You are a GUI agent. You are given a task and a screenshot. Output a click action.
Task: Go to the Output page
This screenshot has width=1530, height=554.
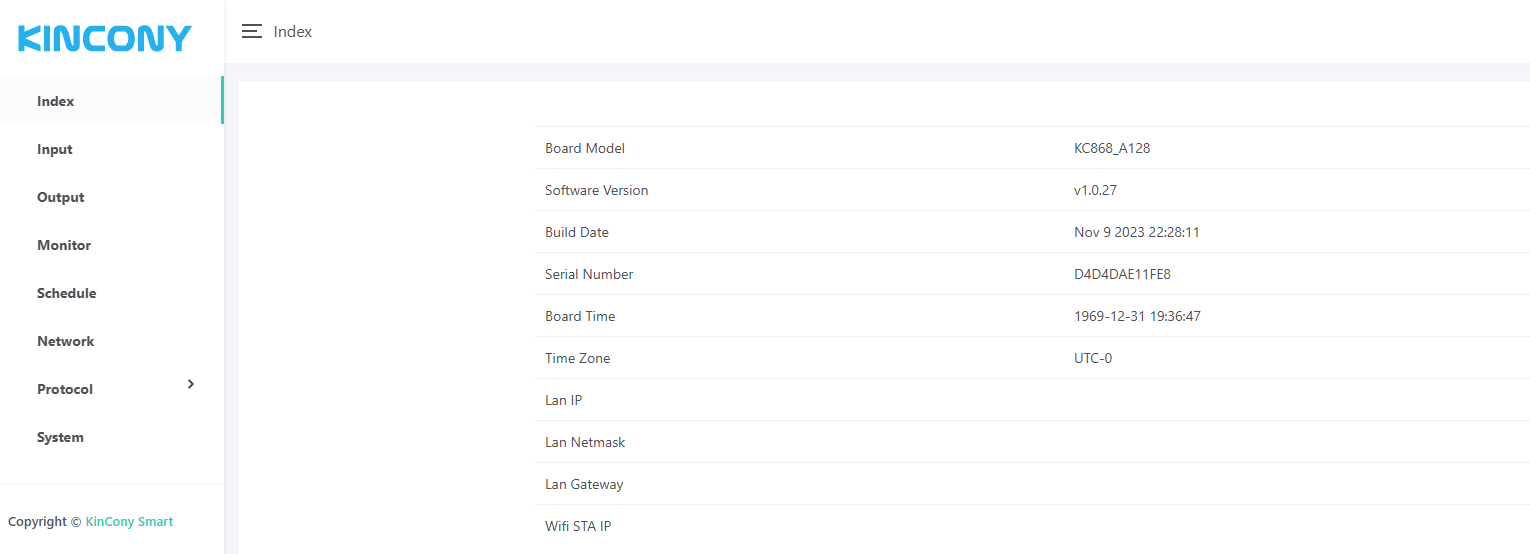[x=61, y=197]
